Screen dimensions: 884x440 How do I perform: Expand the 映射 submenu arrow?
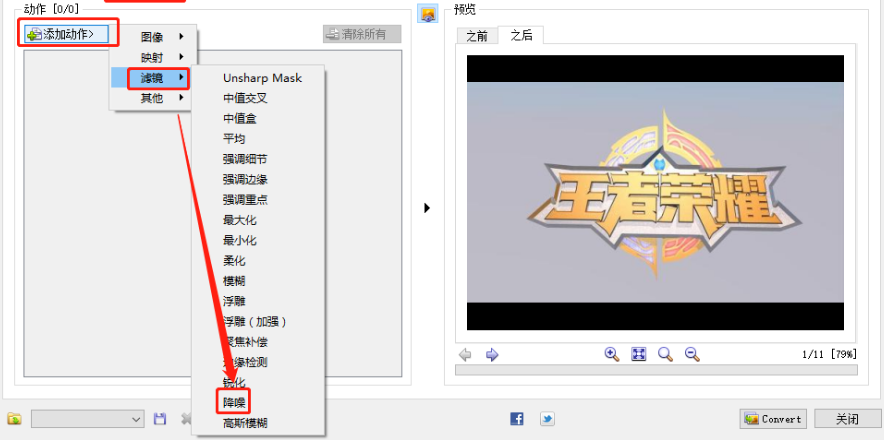click(181, 57)
